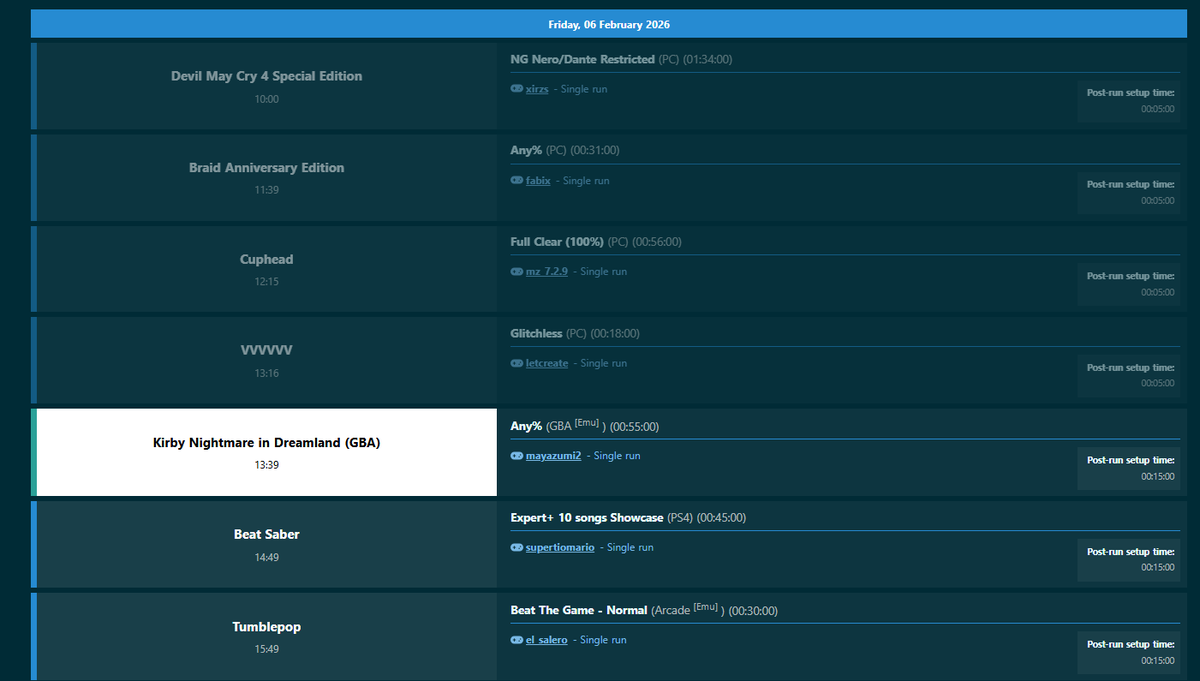1200x681 pixels.
Task: Select the VVVVVV game card
Action: click(264, 360)
